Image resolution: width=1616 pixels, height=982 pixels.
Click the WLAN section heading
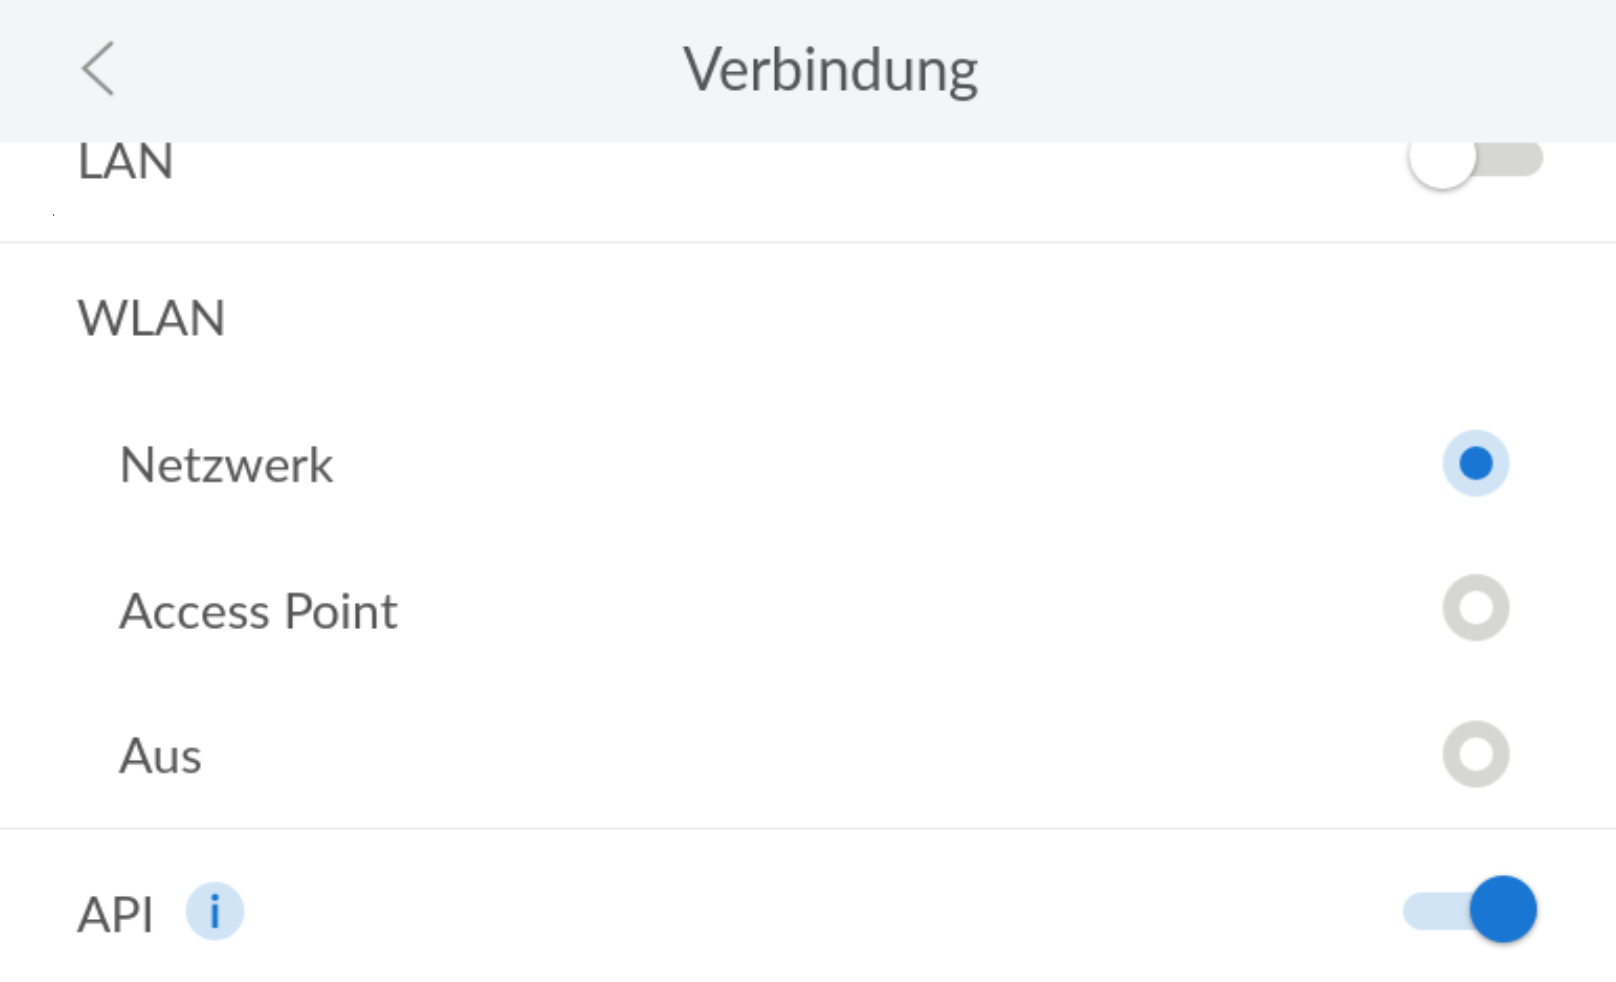(x=151, y=319)
